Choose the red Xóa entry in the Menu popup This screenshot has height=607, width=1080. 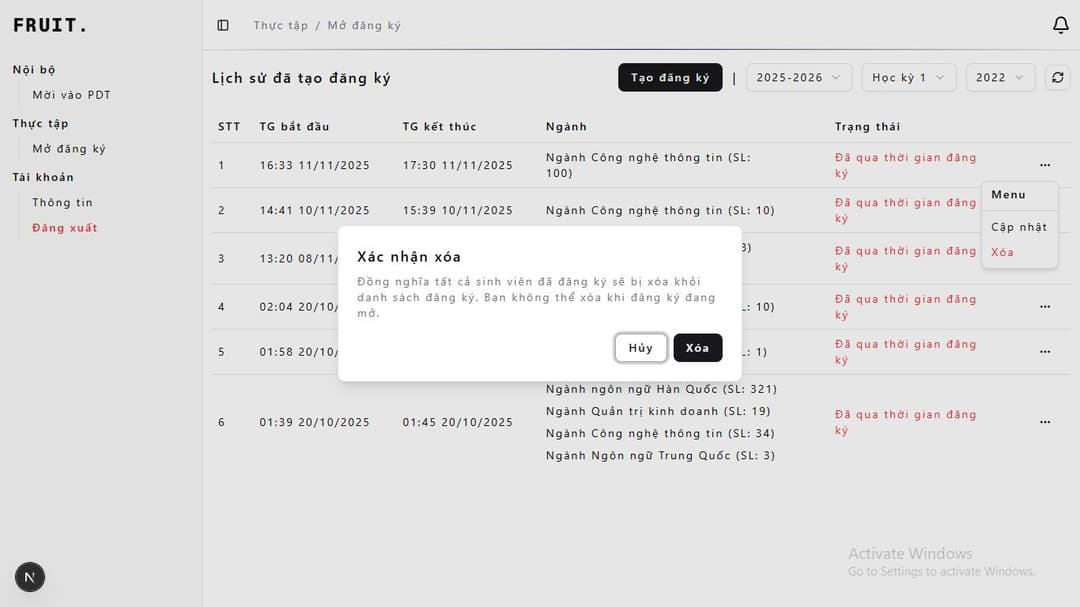[x=1002, y=252]
